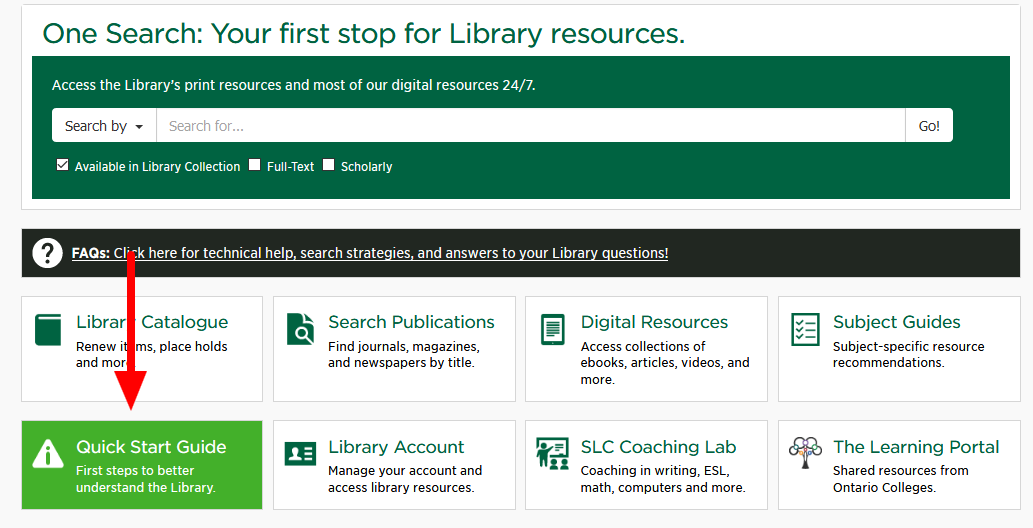Check the Scholarly checkbox

(328, 165)
